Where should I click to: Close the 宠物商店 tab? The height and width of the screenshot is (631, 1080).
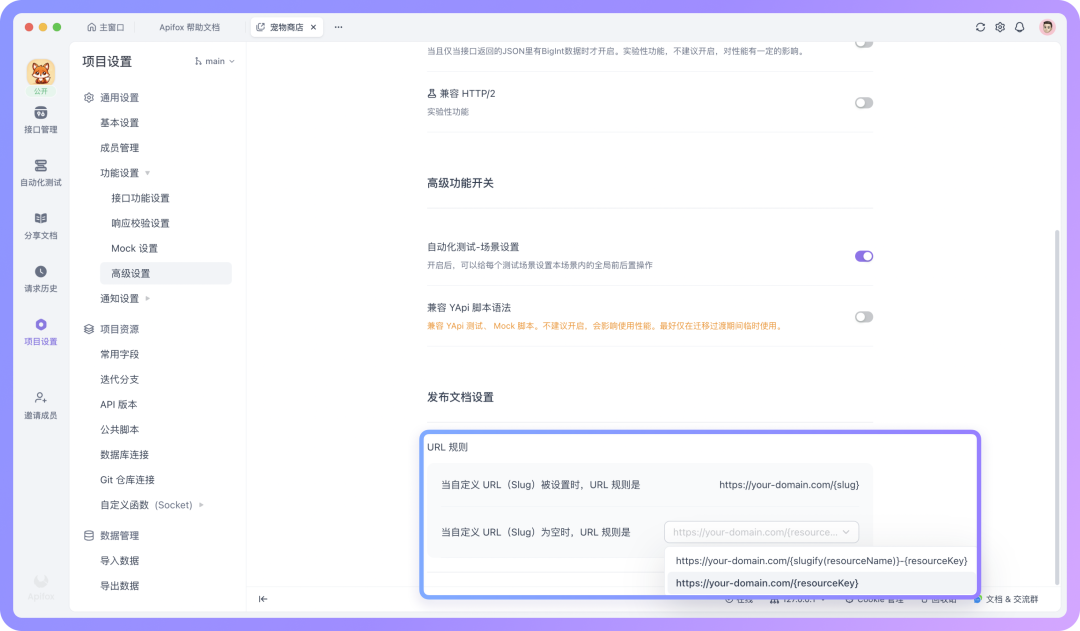313,27
